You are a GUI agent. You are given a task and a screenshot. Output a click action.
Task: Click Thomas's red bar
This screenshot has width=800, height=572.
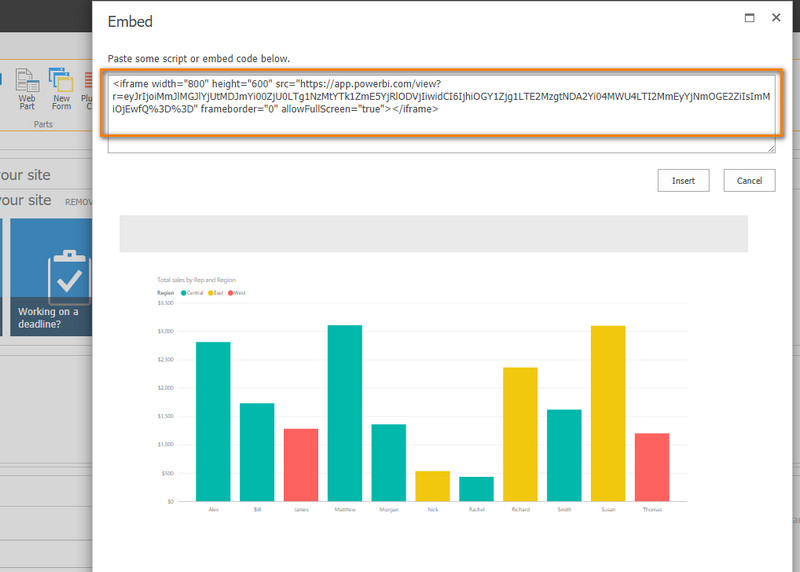[652, 467]
